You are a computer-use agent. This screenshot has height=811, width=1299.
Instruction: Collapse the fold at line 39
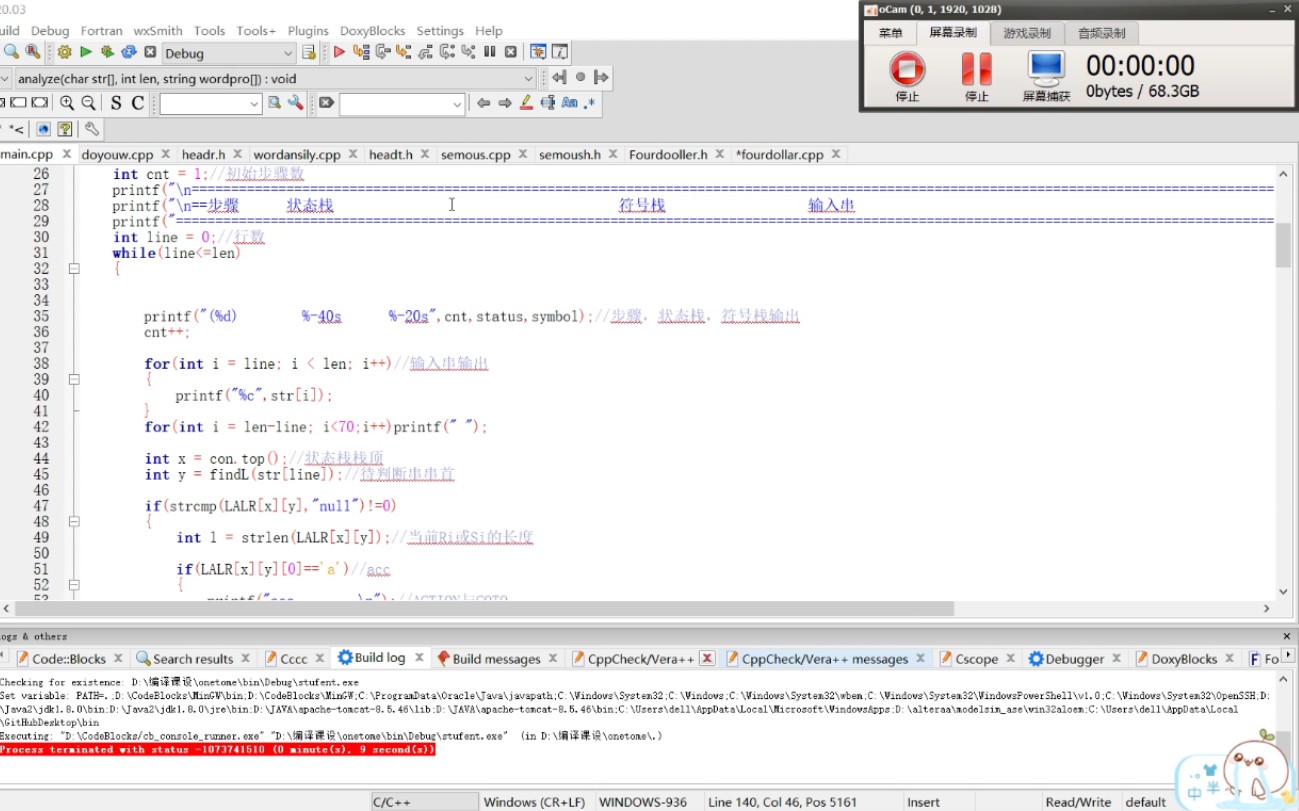[73, 380]
